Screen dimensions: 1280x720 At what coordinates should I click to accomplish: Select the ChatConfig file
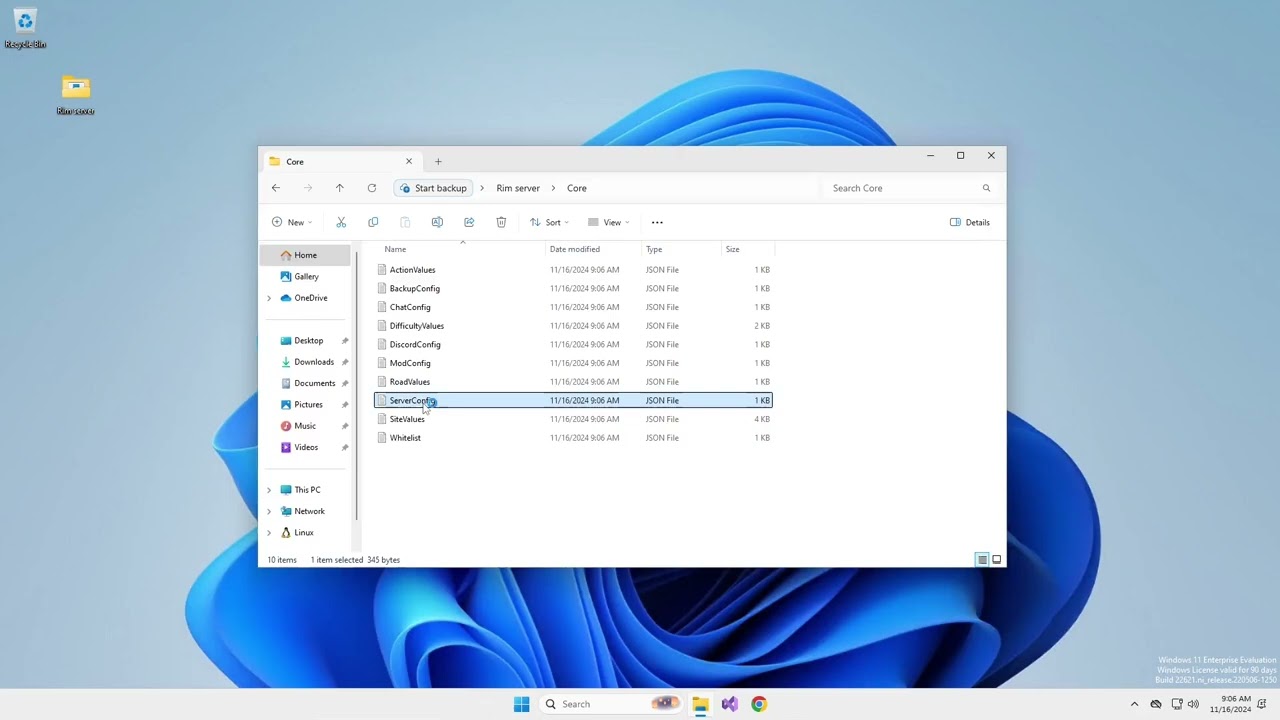click(573, 307)
